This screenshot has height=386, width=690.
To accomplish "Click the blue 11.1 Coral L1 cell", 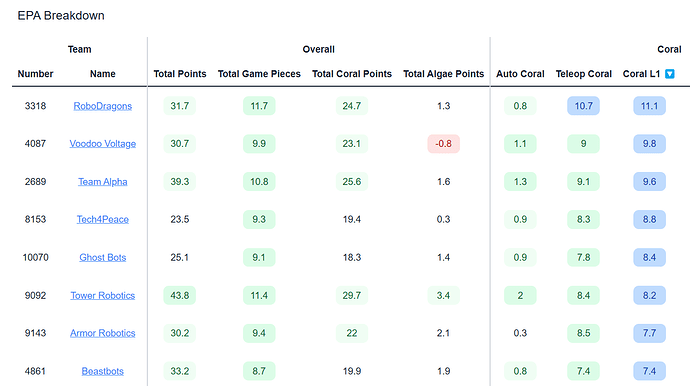I will coord(649,106).
